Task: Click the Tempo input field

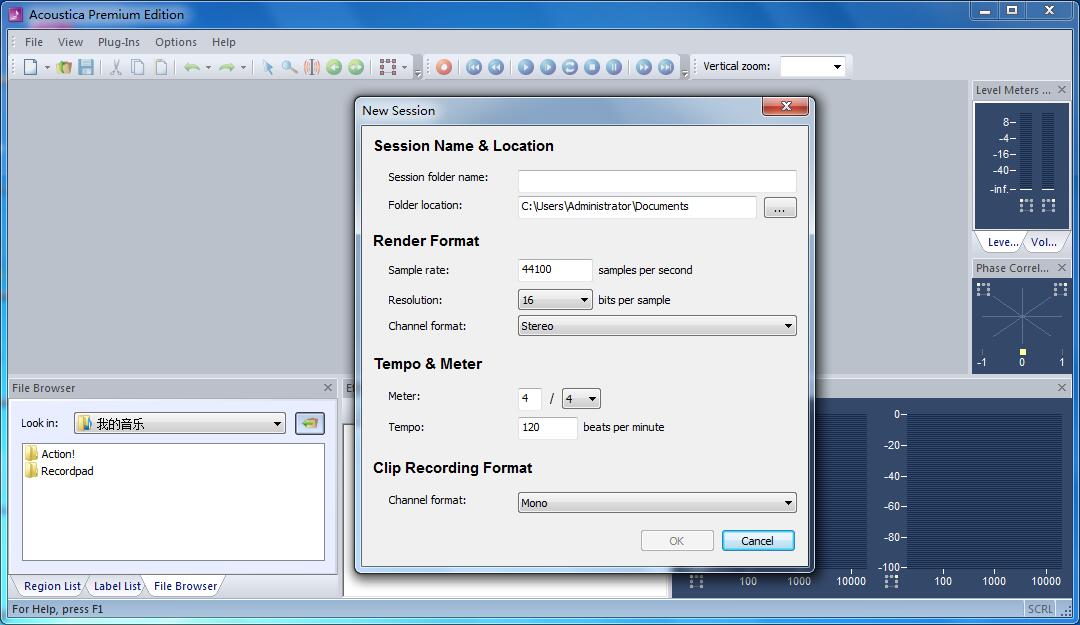Action: 547,427
